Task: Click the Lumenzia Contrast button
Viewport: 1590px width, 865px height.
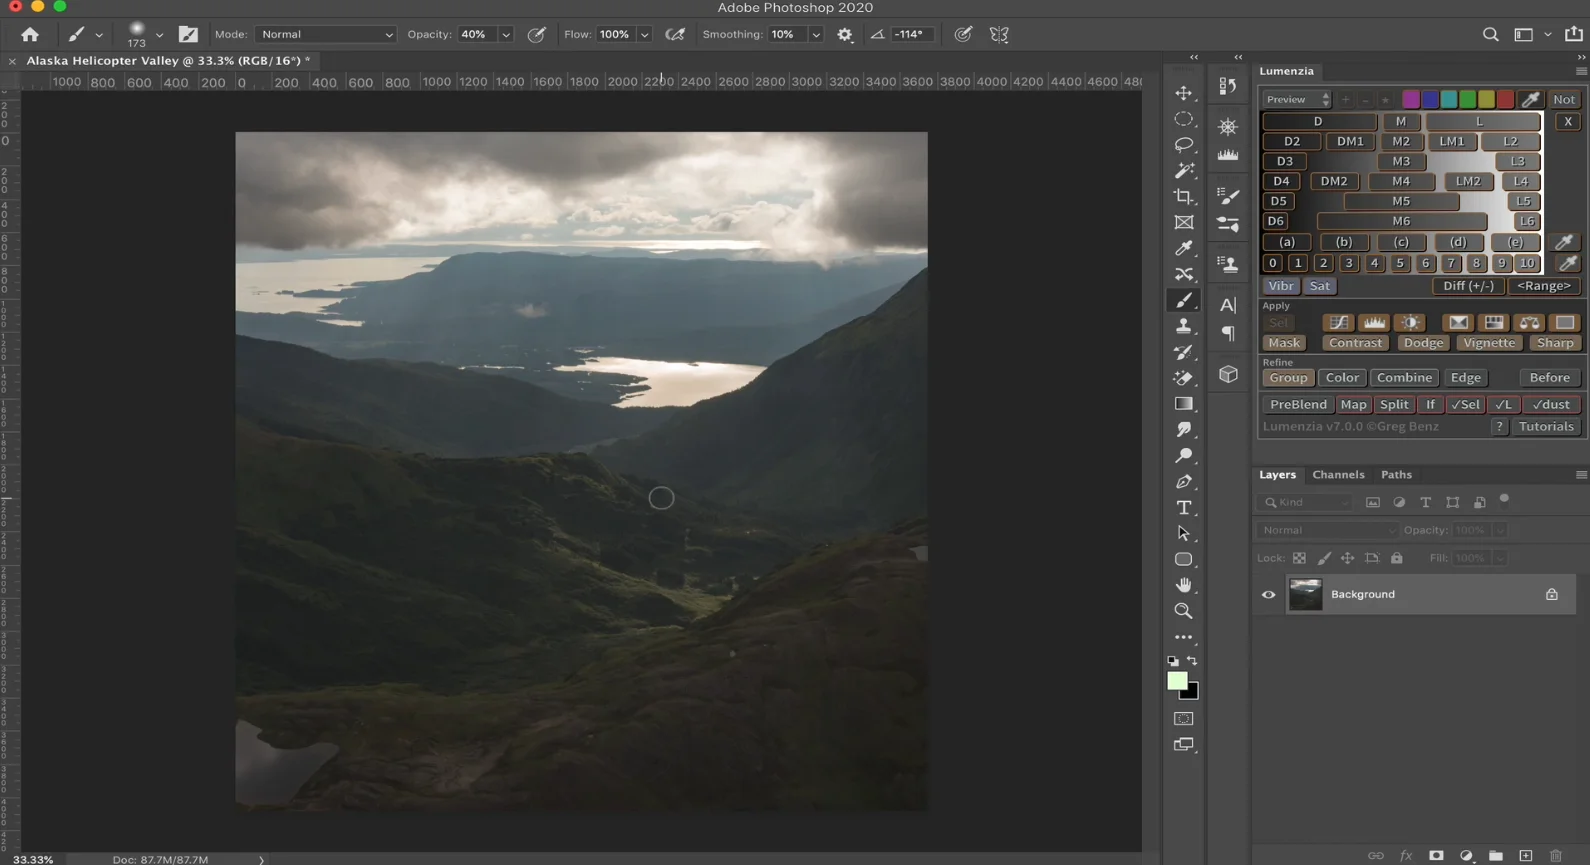Action: coord(1355,343)
